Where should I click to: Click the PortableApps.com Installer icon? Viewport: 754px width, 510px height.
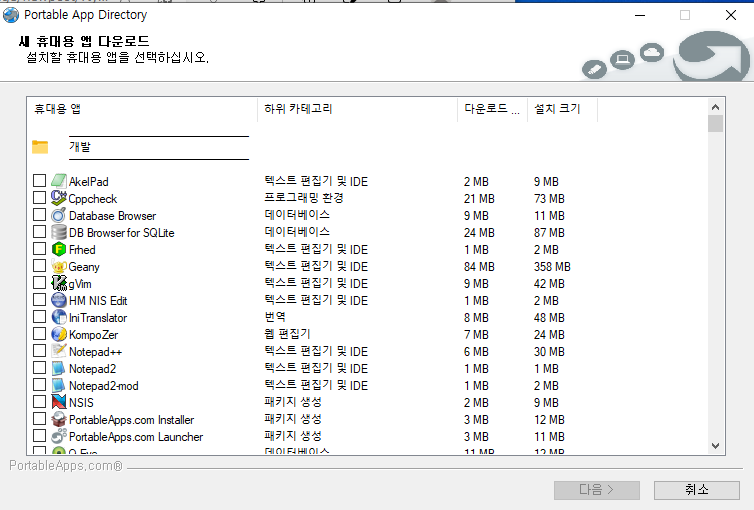[59, 419]
